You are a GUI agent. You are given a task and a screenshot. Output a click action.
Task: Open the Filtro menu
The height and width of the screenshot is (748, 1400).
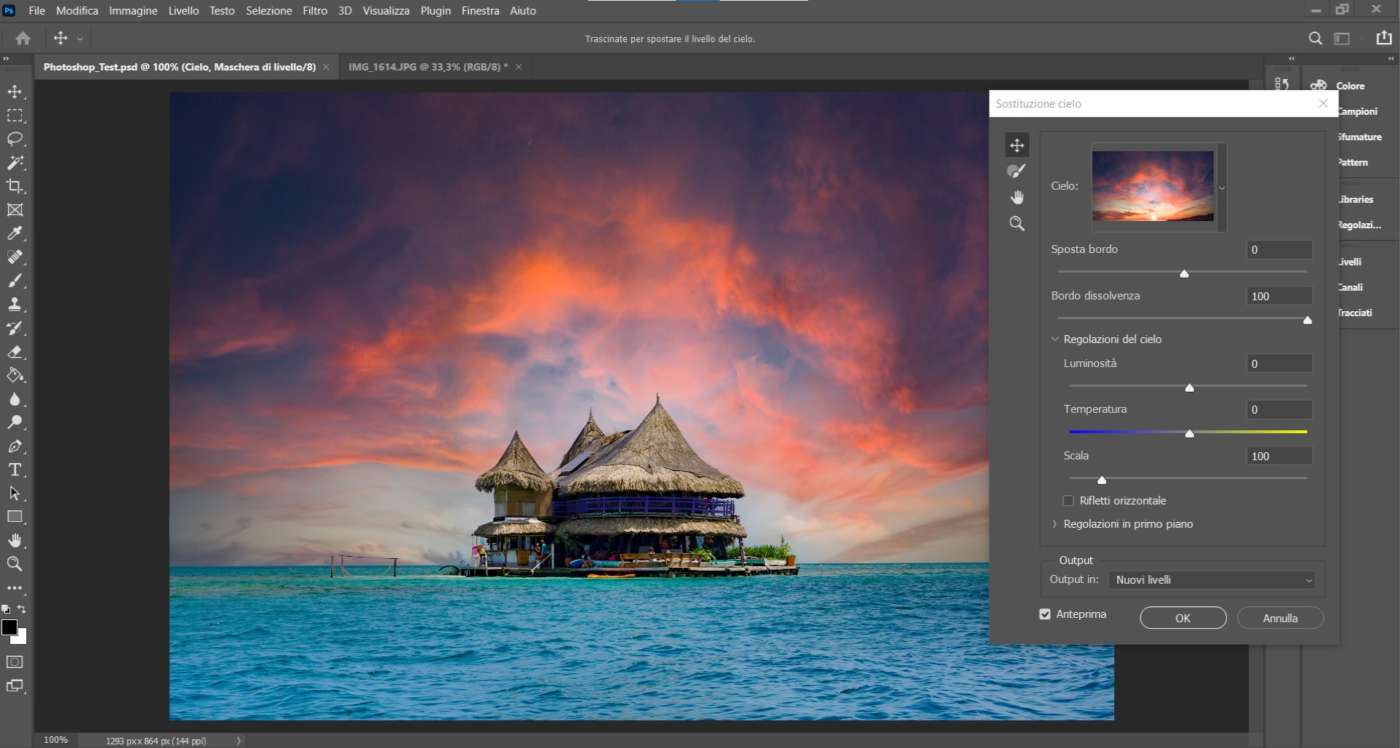click(x=314, y=11)
